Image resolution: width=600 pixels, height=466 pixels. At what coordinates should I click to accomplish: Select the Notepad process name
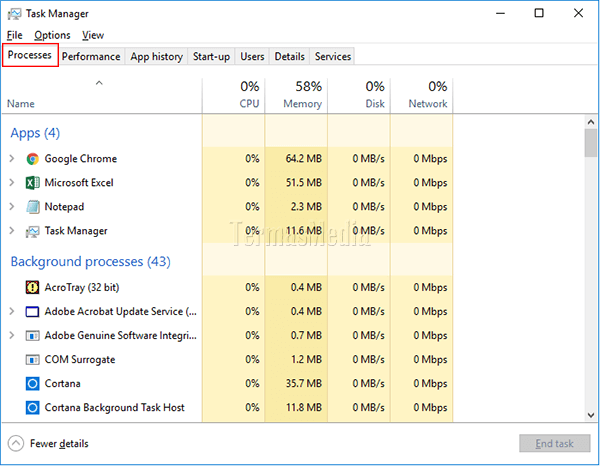pos(64,207)
